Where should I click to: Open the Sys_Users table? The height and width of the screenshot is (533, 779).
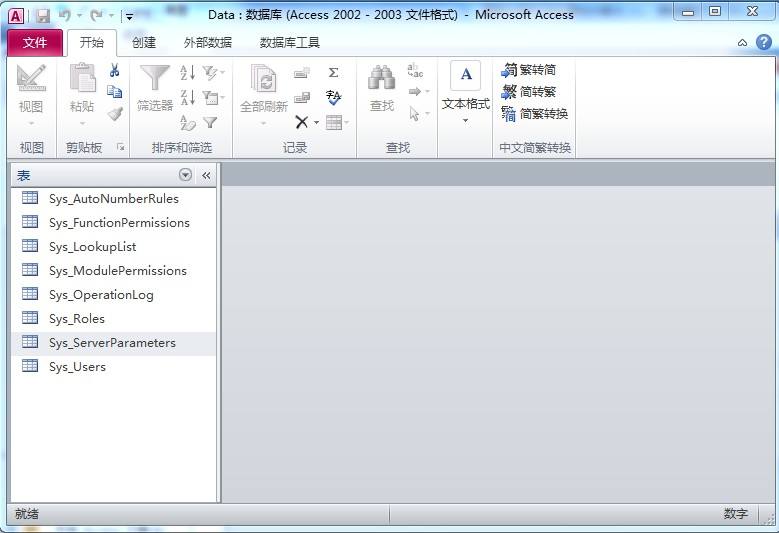click(77, 367)
